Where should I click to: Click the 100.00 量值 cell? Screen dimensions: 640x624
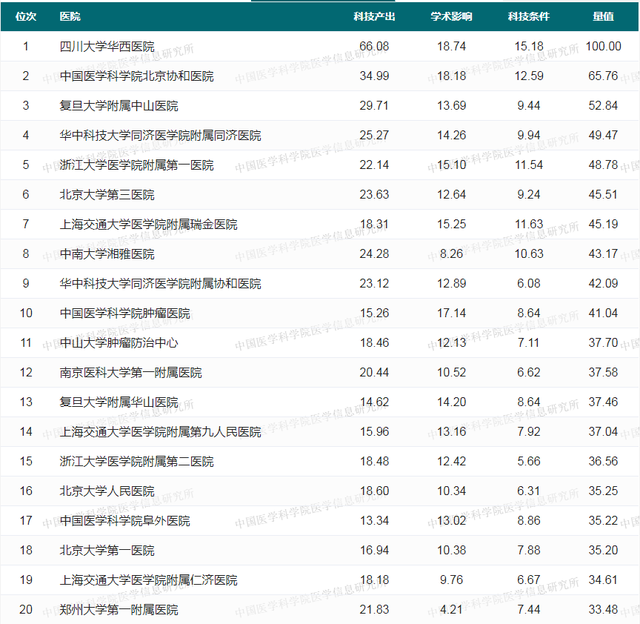click(603, 47)
